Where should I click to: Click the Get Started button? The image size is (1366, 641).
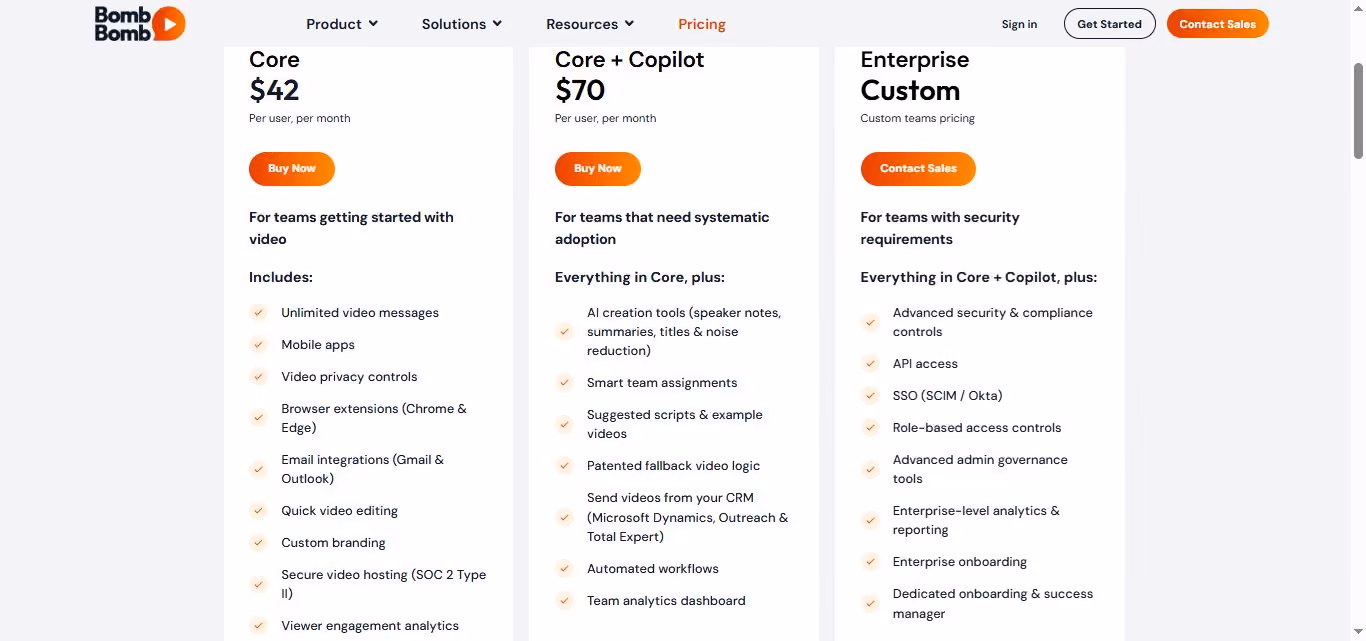(x=1109, y=24)
